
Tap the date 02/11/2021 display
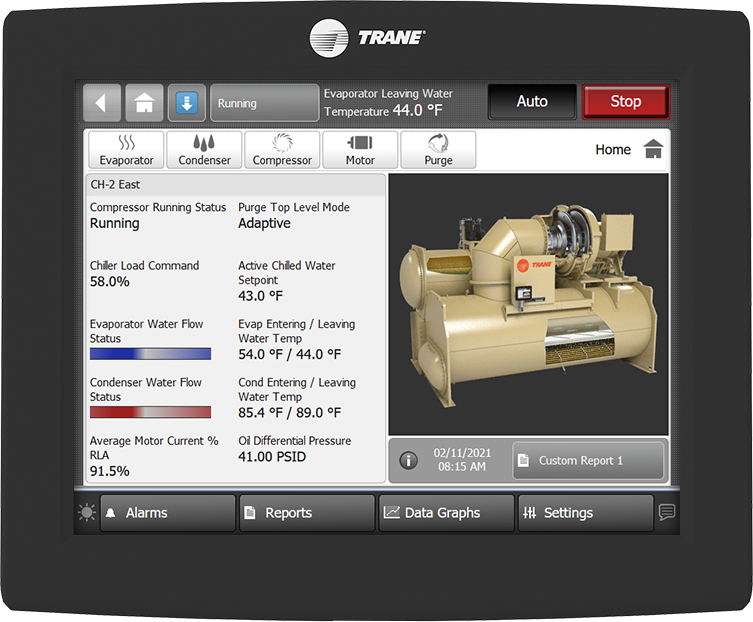click(x=462, y=453)
